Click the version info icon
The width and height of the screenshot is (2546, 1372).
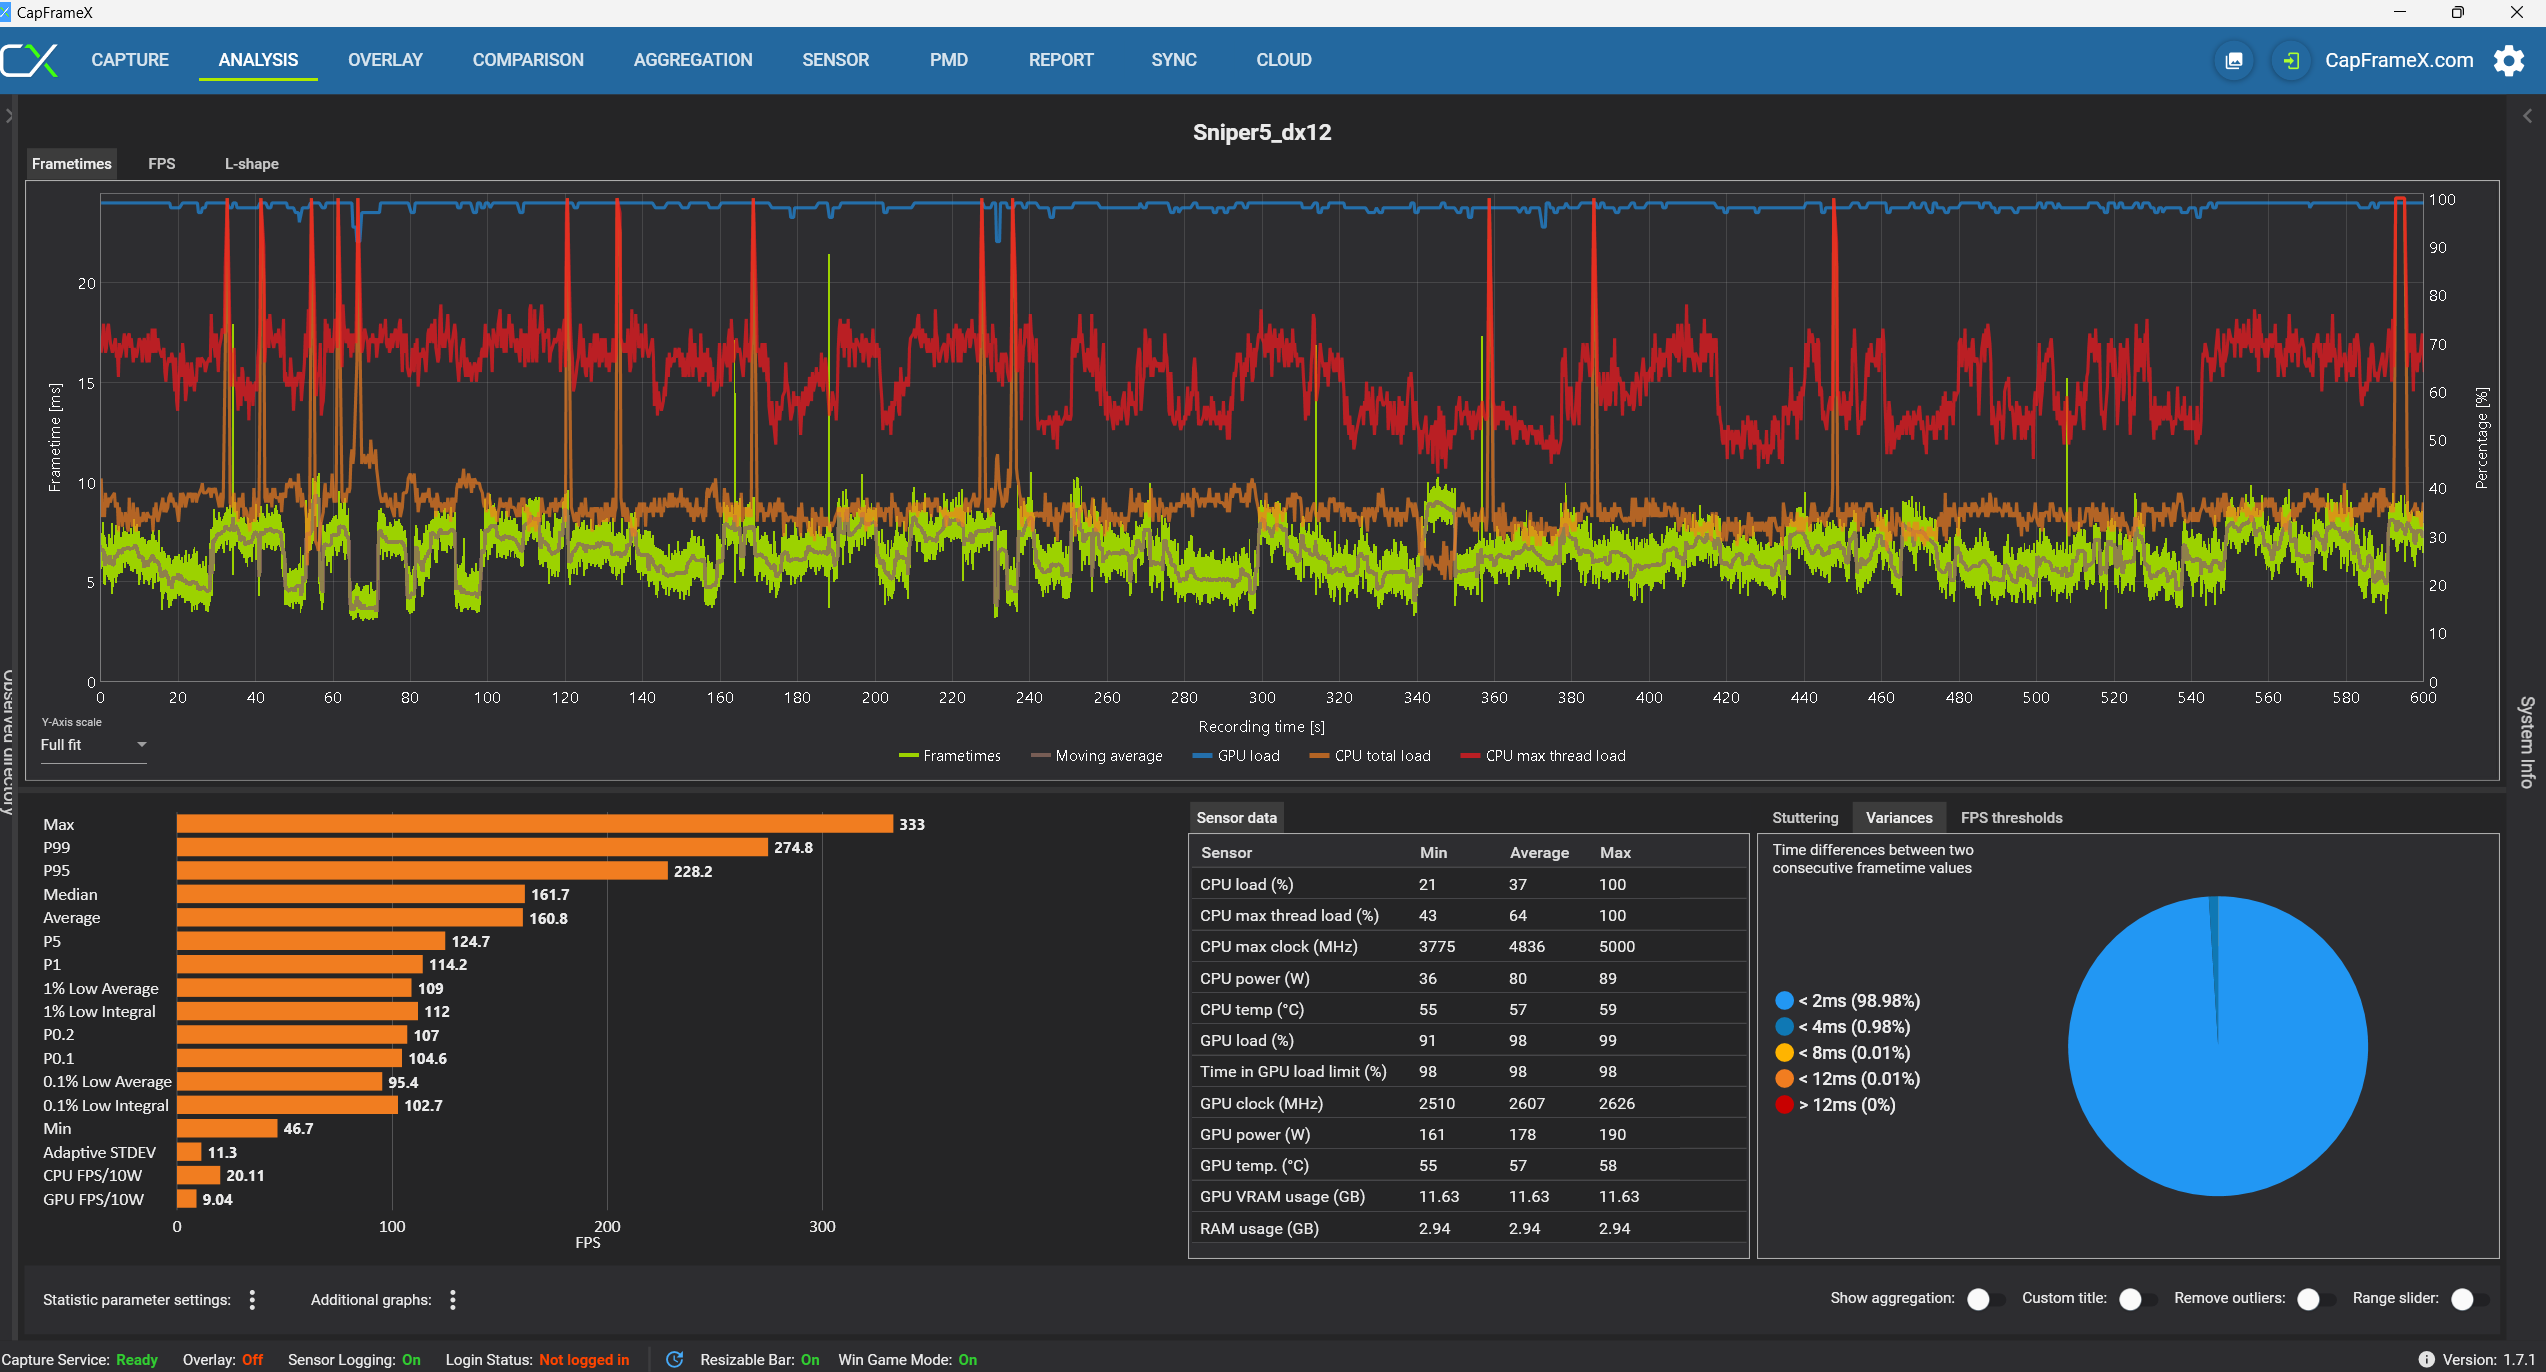(x=2426, y=1359)
